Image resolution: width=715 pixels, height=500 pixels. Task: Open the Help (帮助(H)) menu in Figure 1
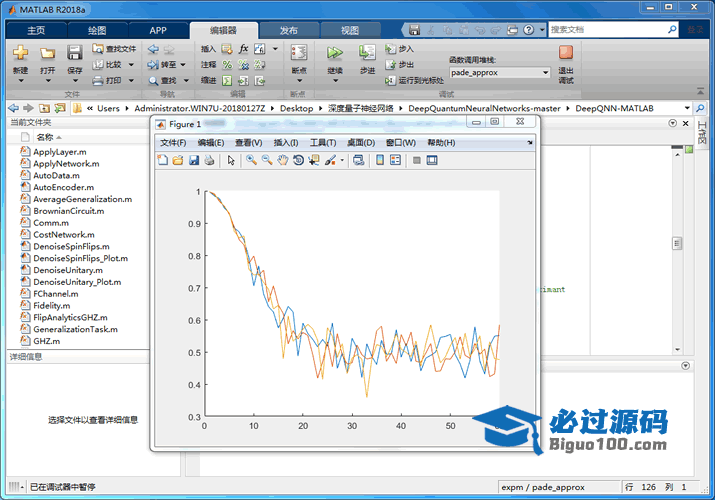(441, 143)
